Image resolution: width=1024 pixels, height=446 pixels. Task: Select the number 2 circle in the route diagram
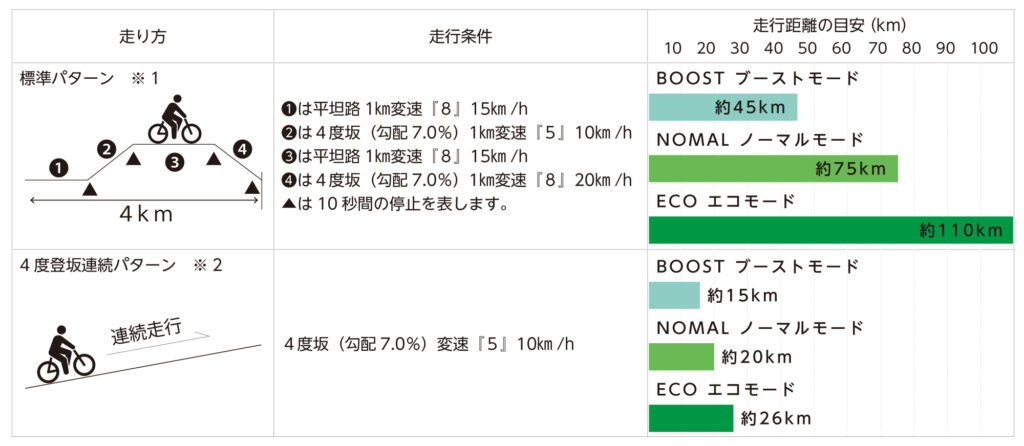tap(107, 149)
